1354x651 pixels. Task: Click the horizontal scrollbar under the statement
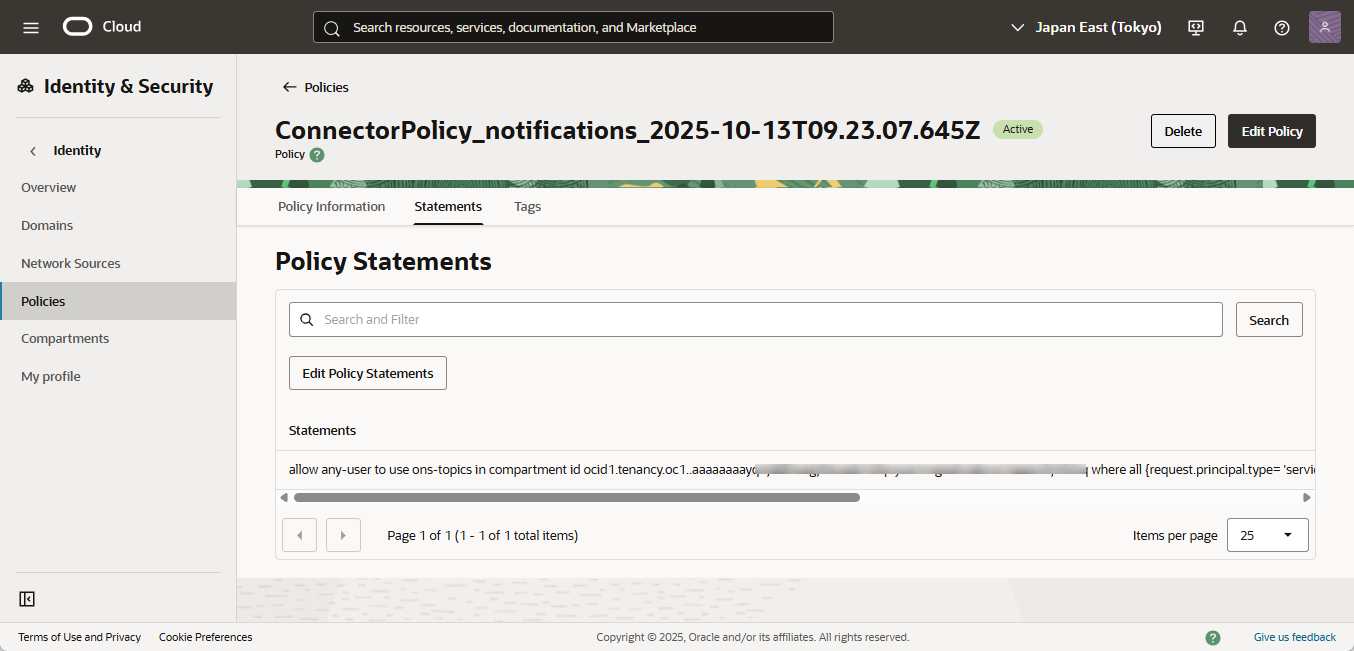click(576, 497)
